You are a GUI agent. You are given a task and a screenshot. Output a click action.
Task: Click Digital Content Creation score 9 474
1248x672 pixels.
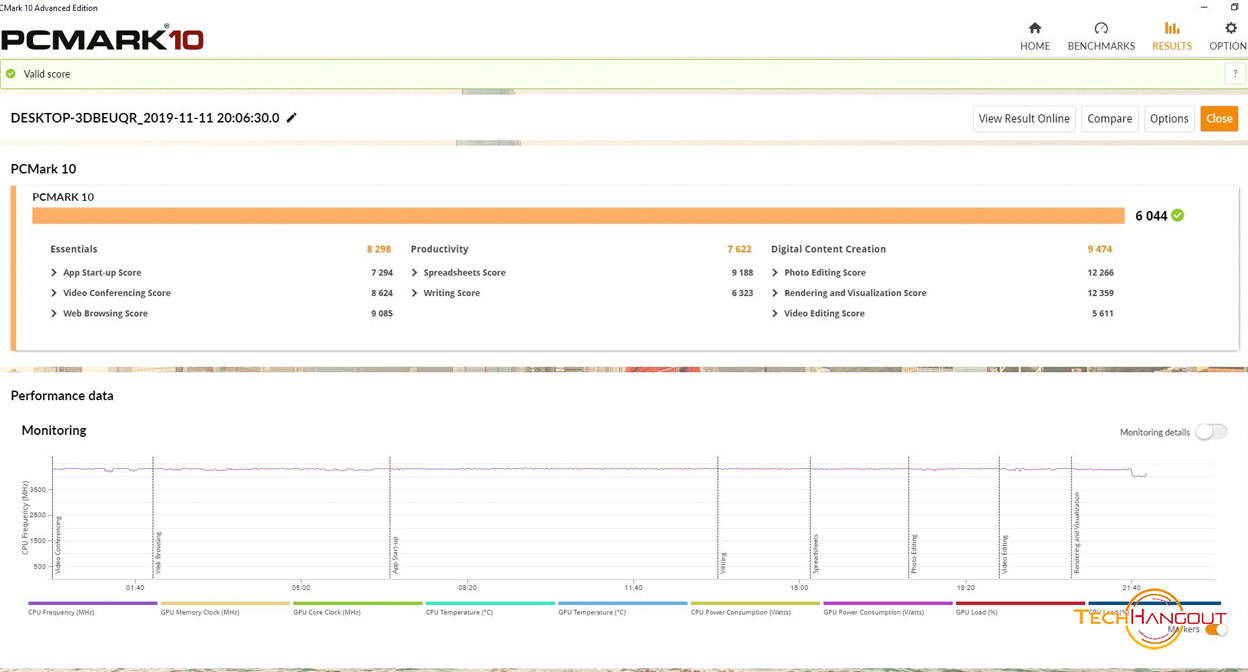[x=1100, y=249]
